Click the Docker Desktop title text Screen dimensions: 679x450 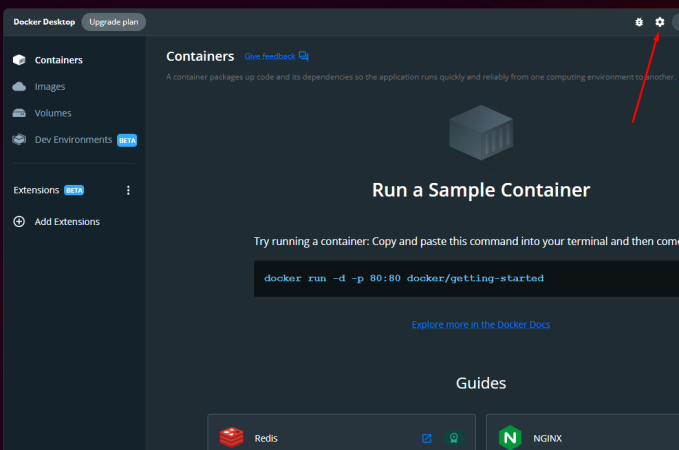point(44,22)
